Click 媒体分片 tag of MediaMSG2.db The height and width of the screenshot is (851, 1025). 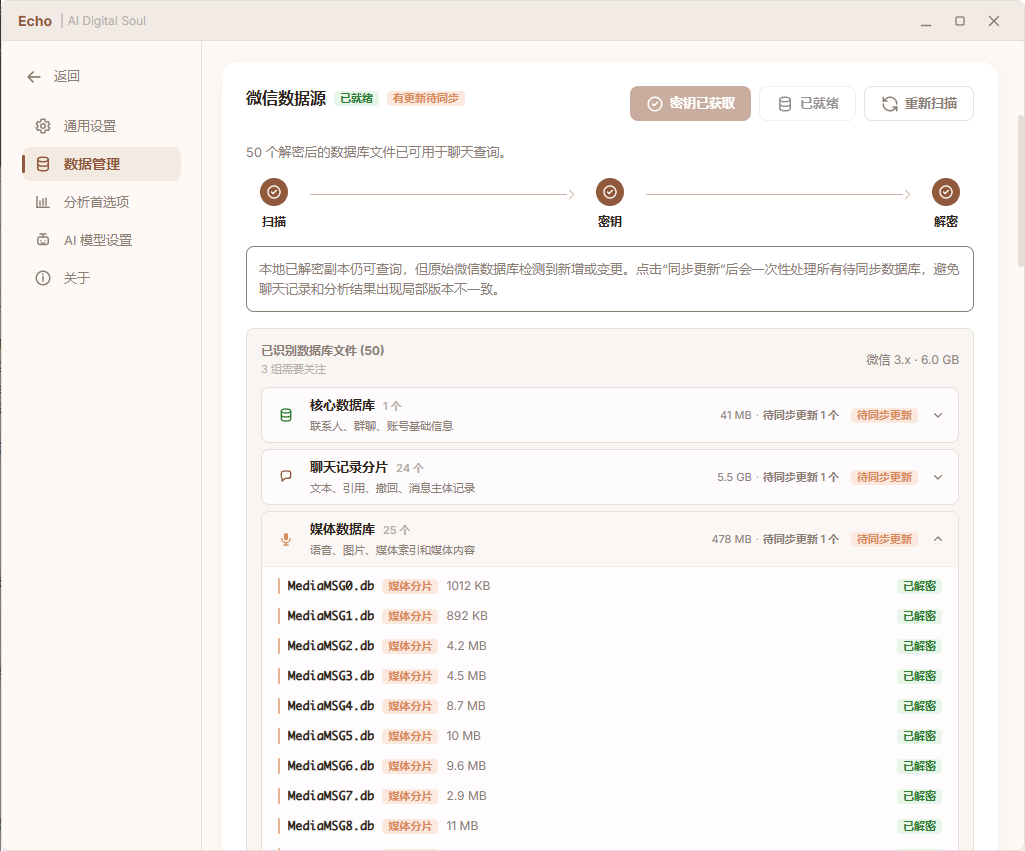(410, 646)
